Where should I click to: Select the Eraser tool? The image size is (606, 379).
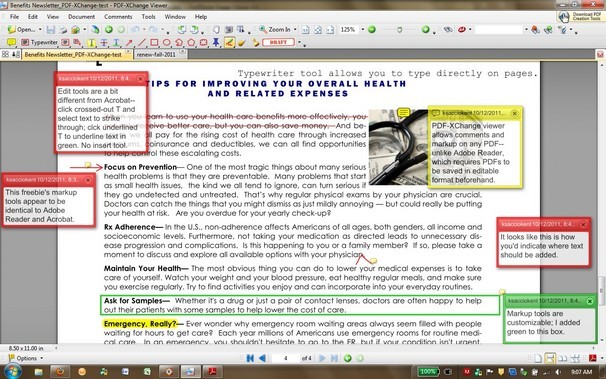click(242, 42)
